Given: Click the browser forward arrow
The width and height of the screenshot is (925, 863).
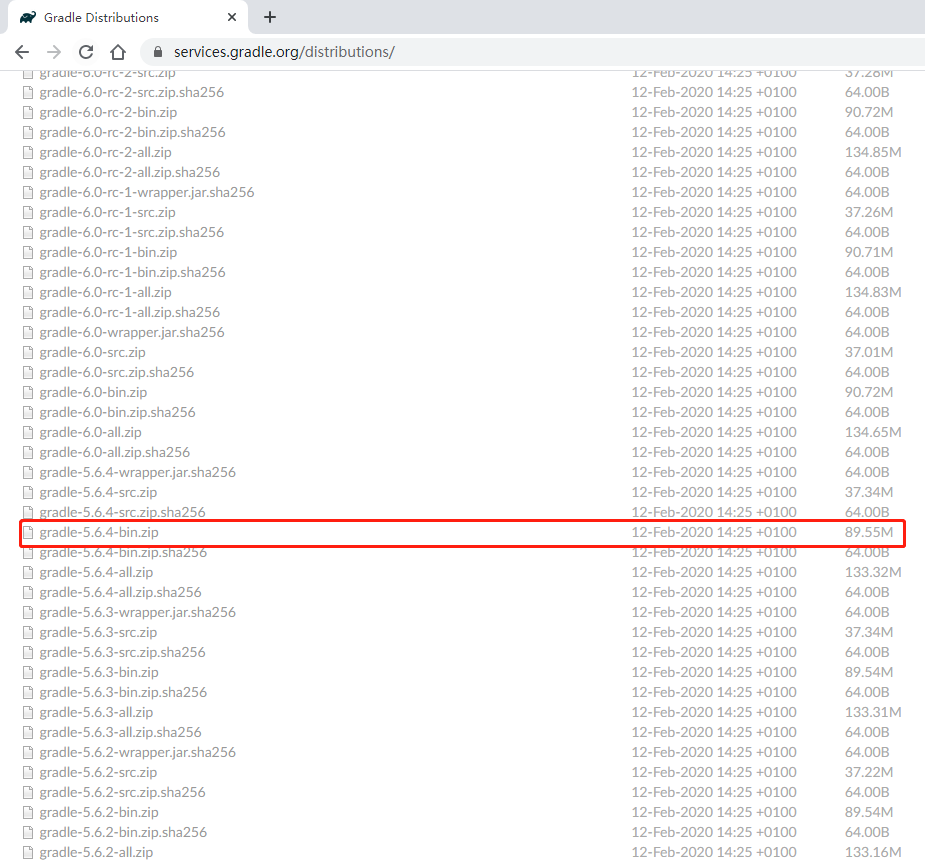Looking at the screenshot, I should coord(54,52).
